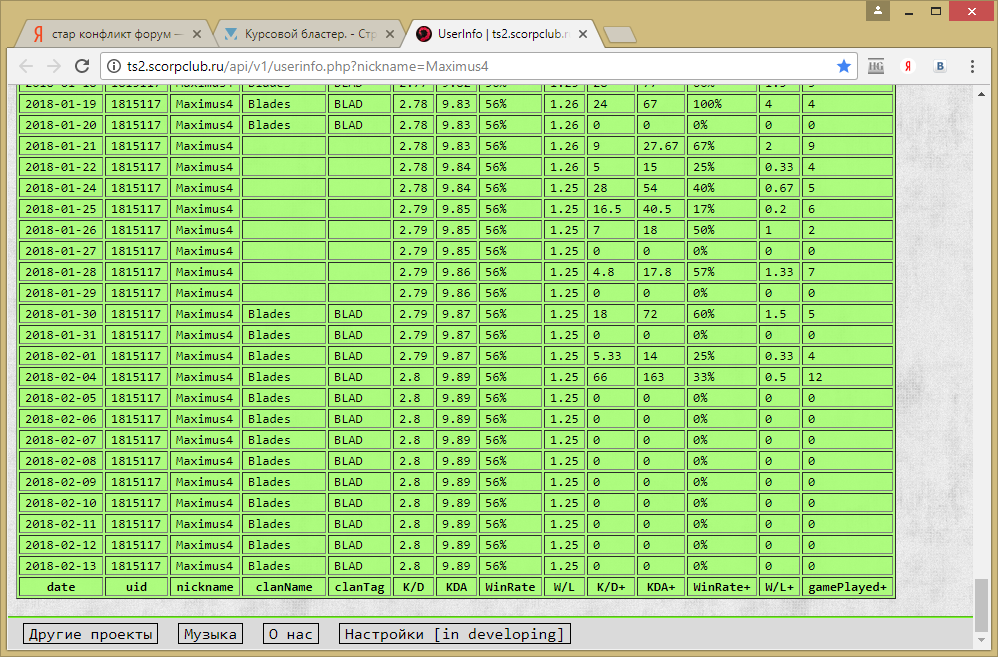Click the WinRate+ value 17%
The image size is (998, 657).
coord(722,209)
